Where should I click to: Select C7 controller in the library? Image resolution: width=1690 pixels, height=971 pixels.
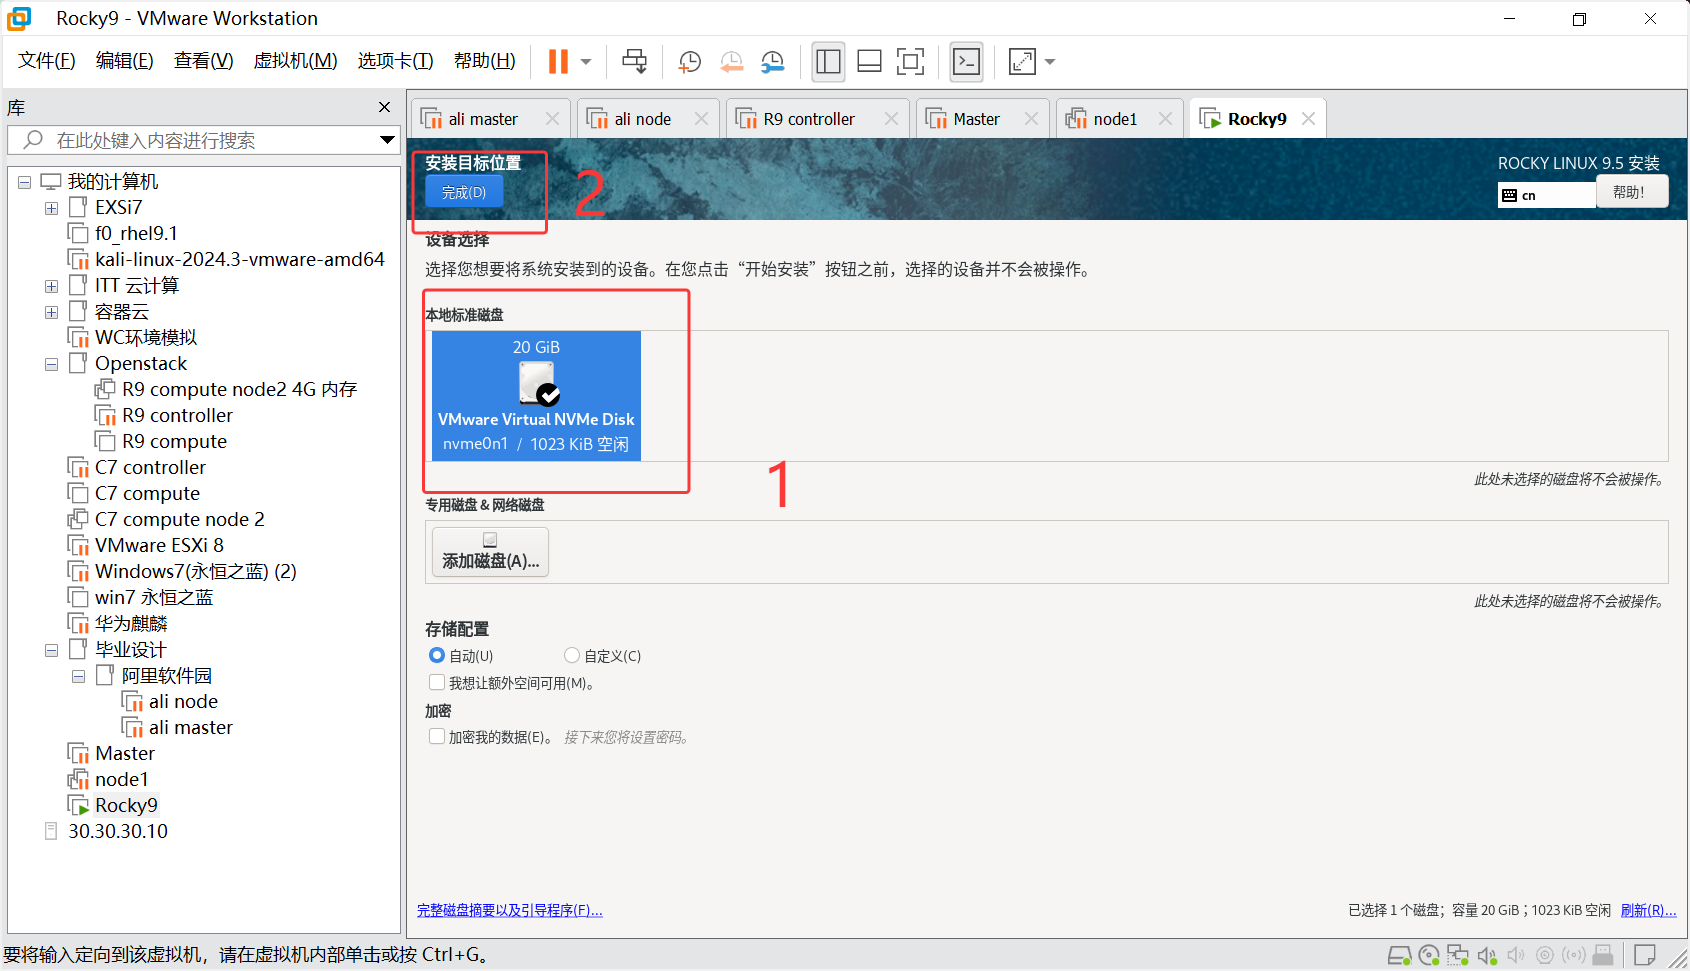(150, 467)
